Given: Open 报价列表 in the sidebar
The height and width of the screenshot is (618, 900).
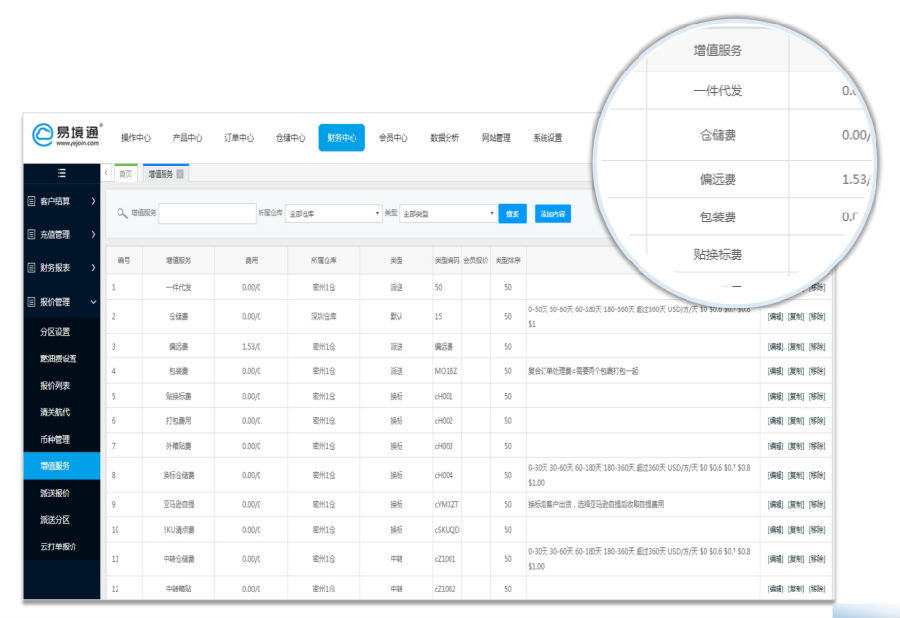Looking at the screenshot, I should point(55,386).
